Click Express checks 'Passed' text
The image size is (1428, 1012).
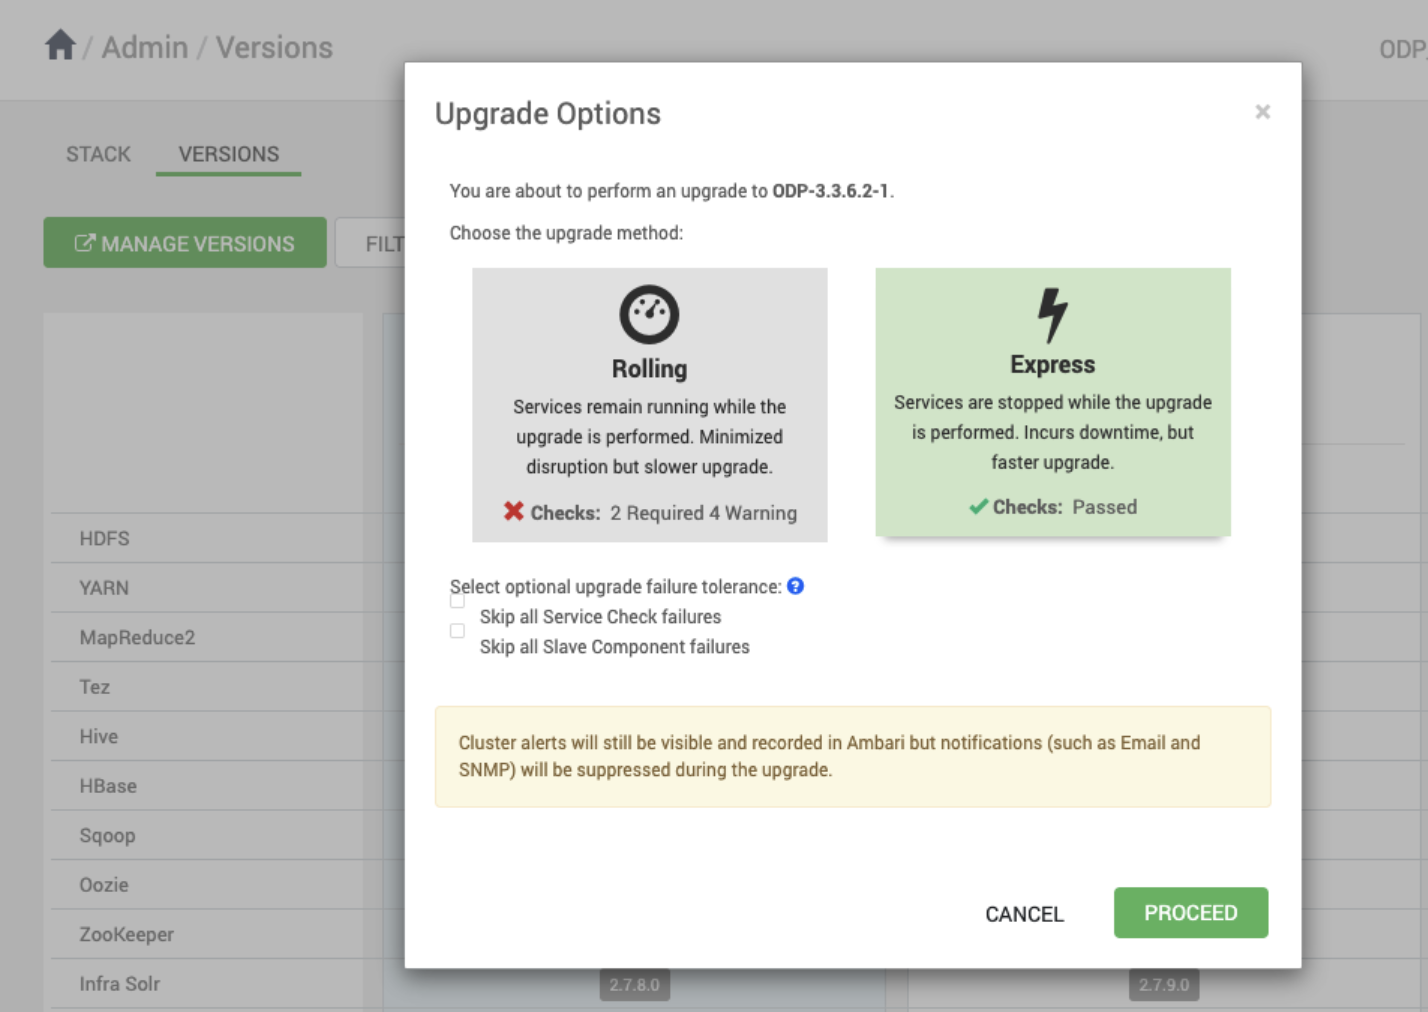pos(1105,507)
